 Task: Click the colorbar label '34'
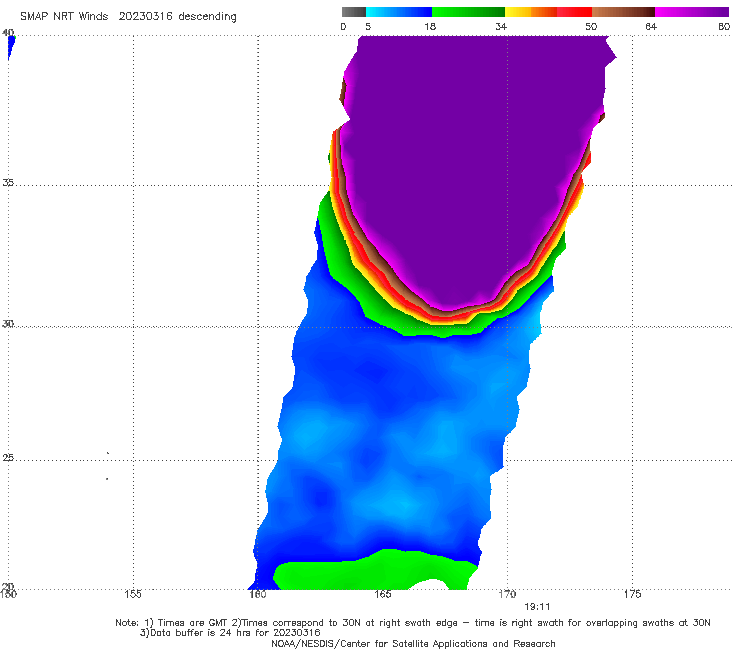(501, 26)
